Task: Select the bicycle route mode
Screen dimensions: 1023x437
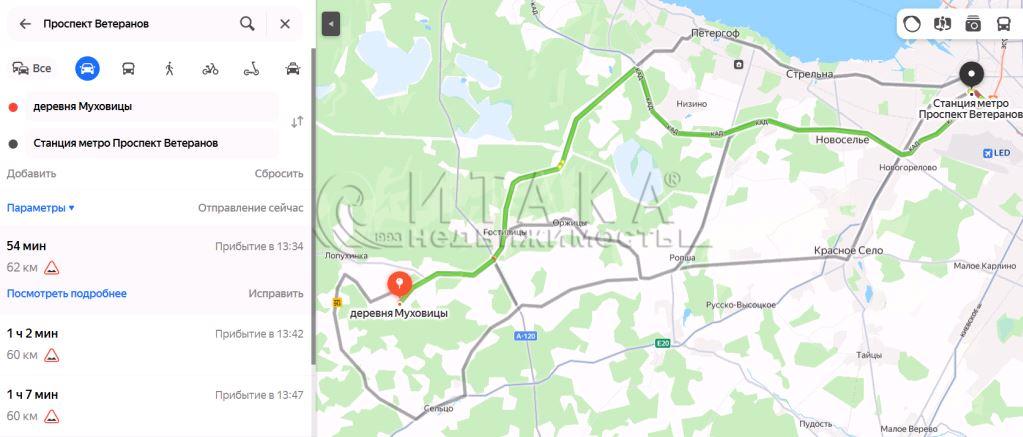Action: click(x=210, y=68)
